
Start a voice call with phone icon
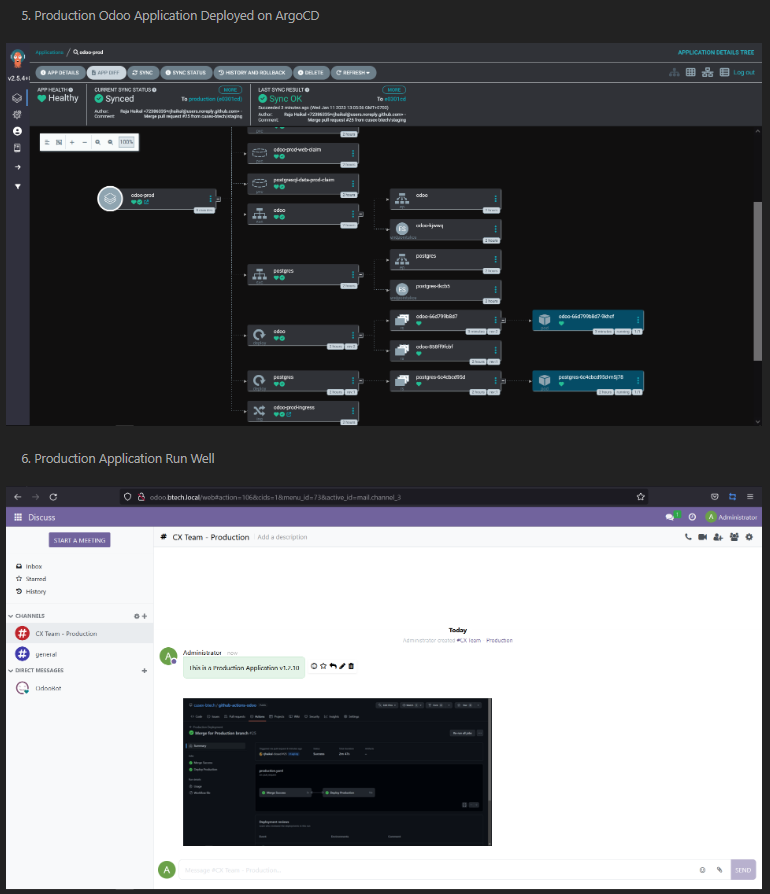688,537
